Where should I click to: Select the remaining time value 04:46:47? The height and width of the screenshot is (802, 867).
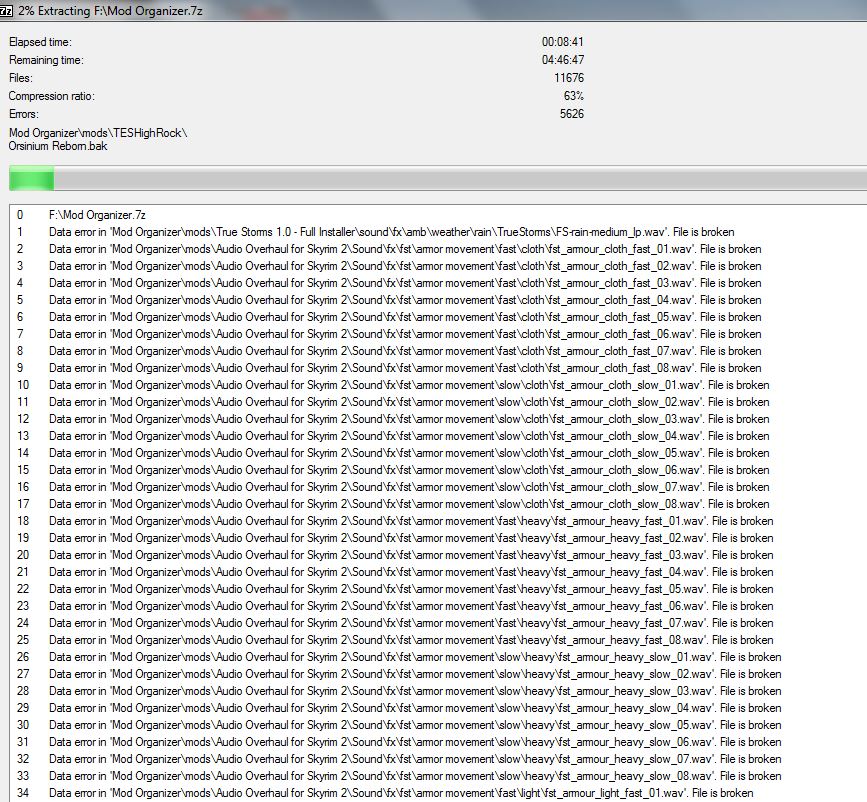click(x=562, y=60)
